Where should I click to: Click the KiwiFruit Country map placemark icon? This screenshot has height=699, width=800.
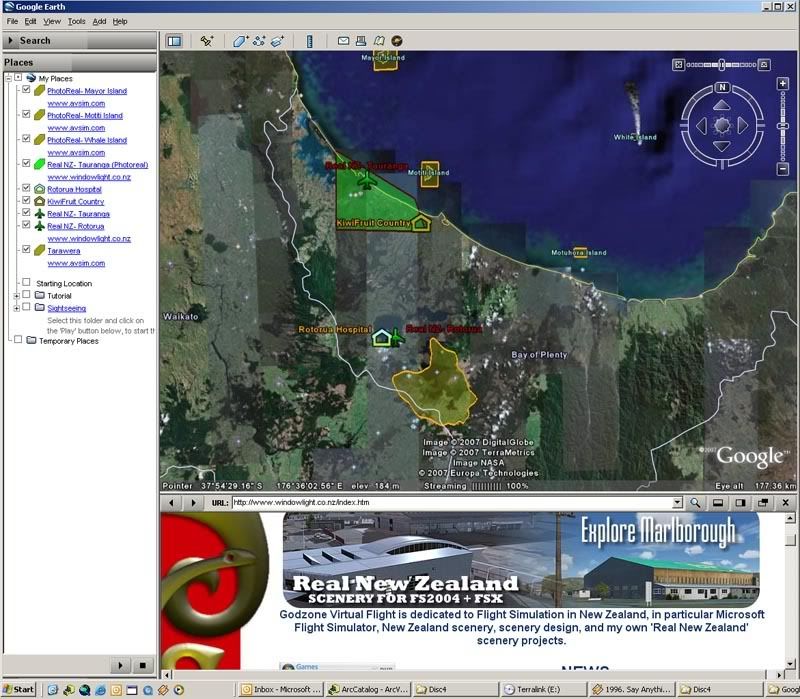[x=421, y=223]
